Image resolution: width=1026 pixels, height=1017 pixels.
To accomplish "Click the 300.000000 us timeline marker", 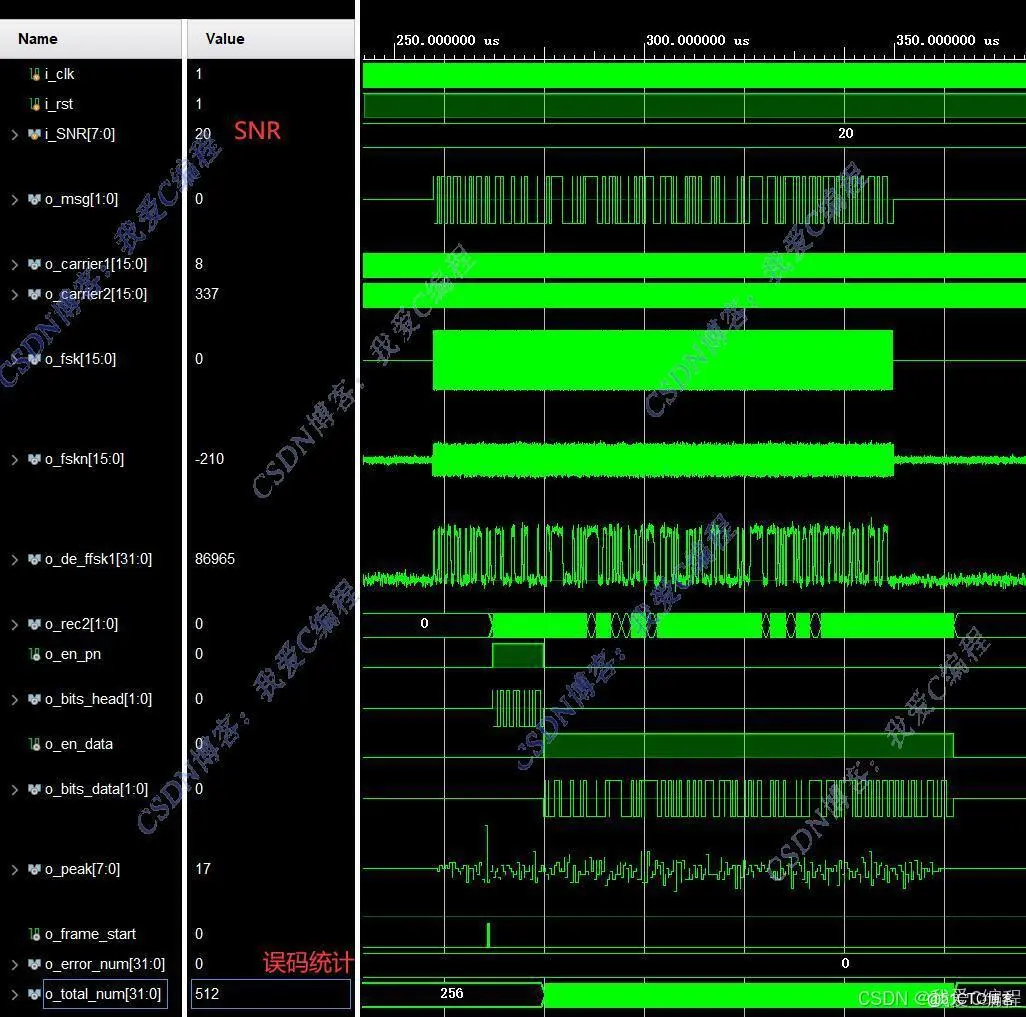I will pyautogui.click(x=698, y=41).
